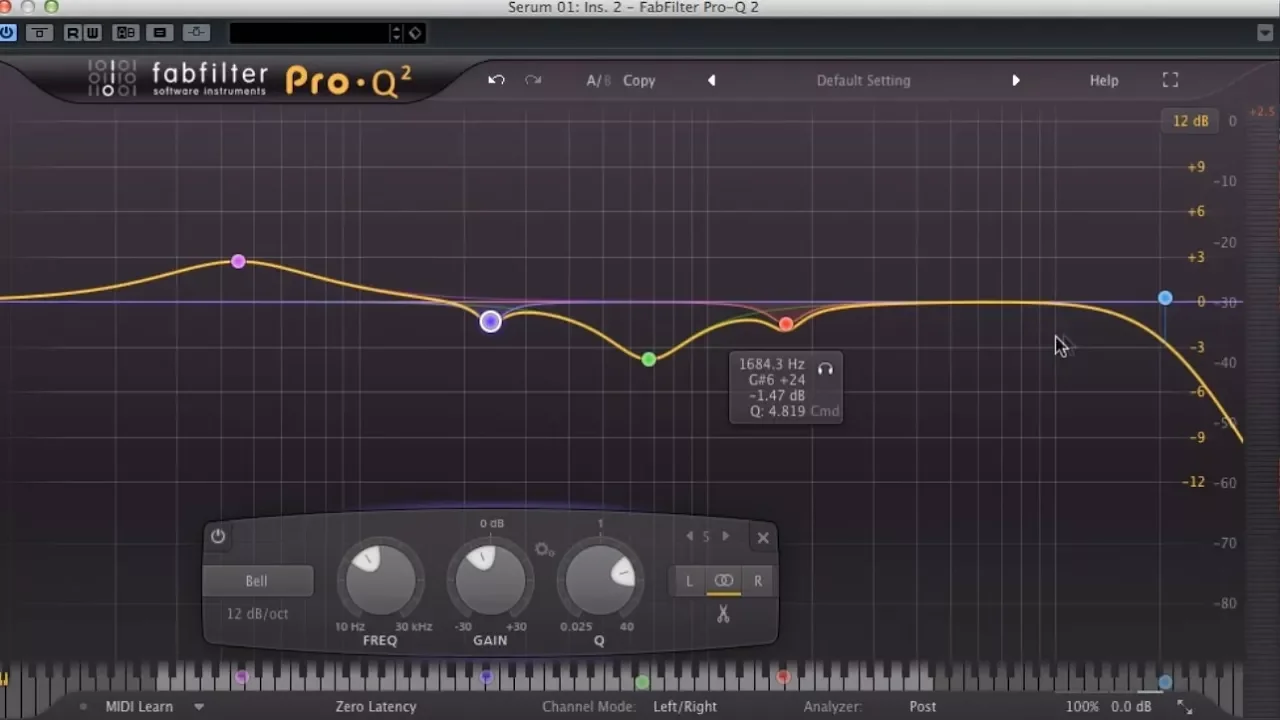Select next band with right arrow
This screenshot has height=720, width=1280.
tap(726, 536)
